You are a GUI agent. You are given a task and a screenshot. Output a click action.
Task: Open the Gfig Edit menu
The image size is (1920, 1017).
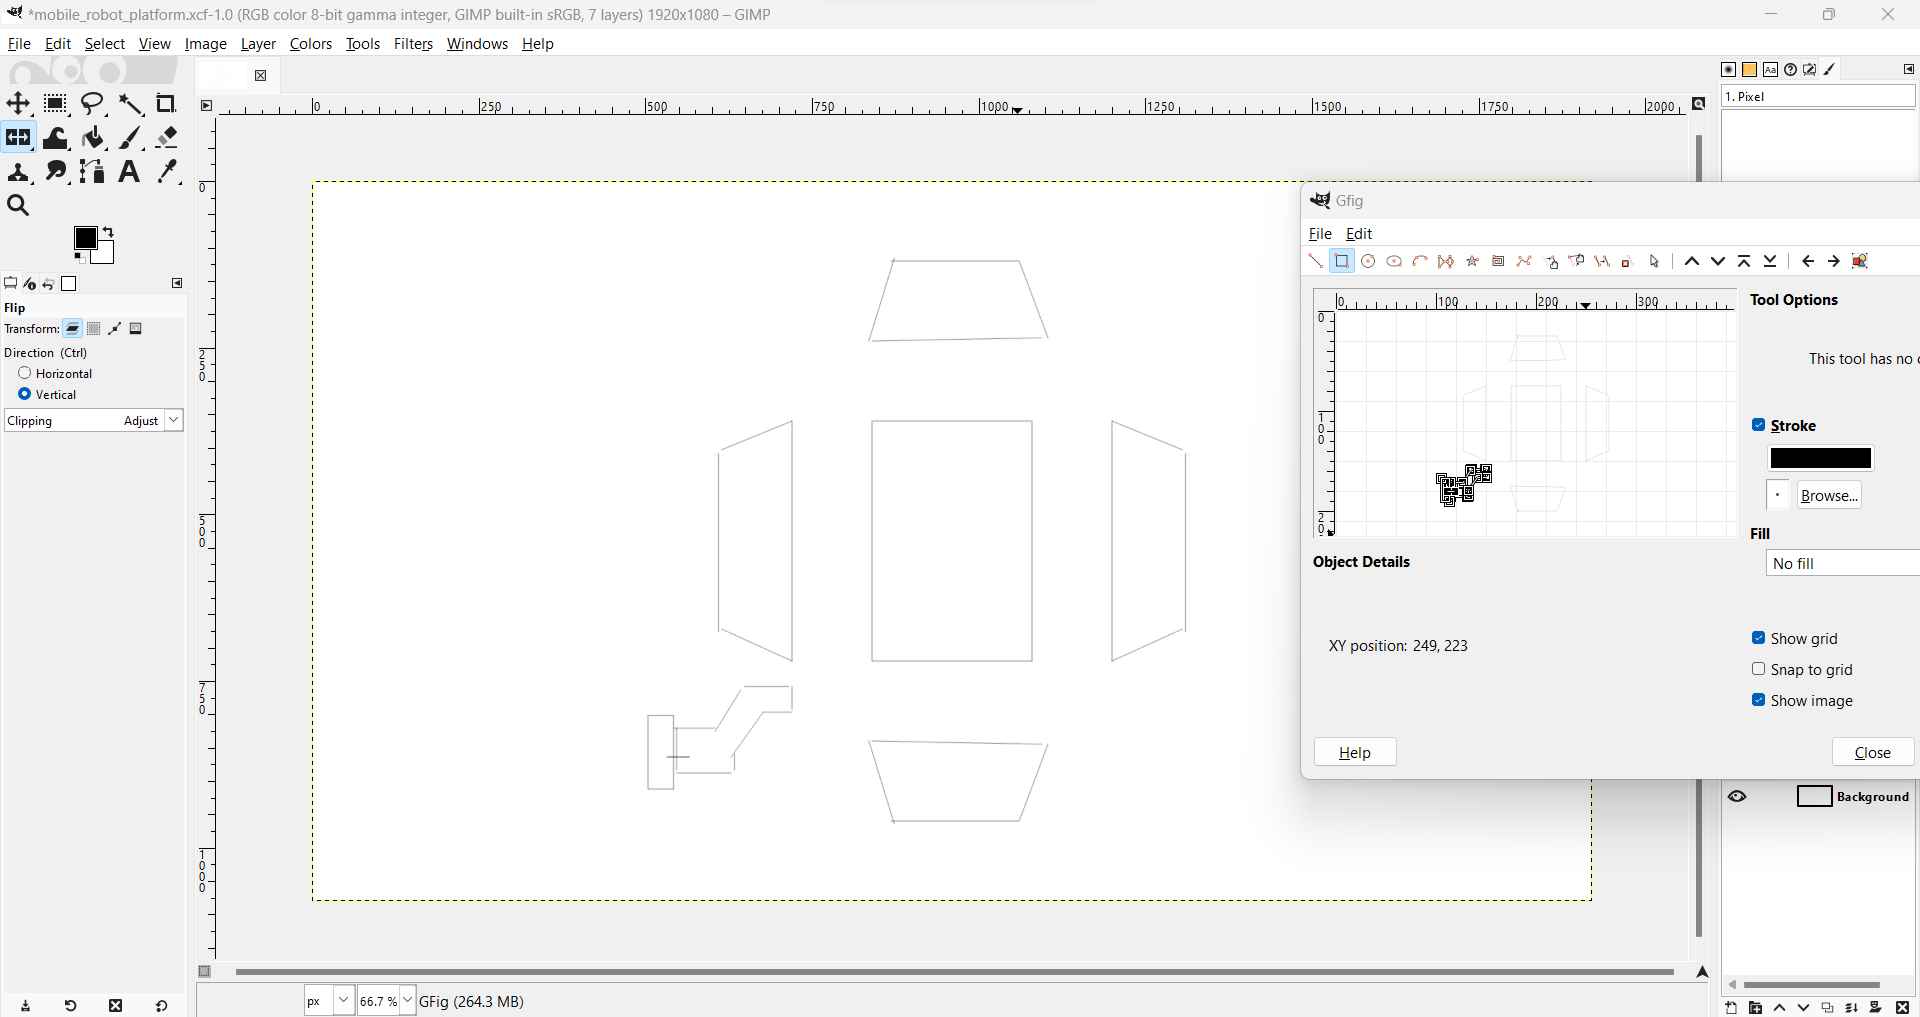tap(1359, 234)
